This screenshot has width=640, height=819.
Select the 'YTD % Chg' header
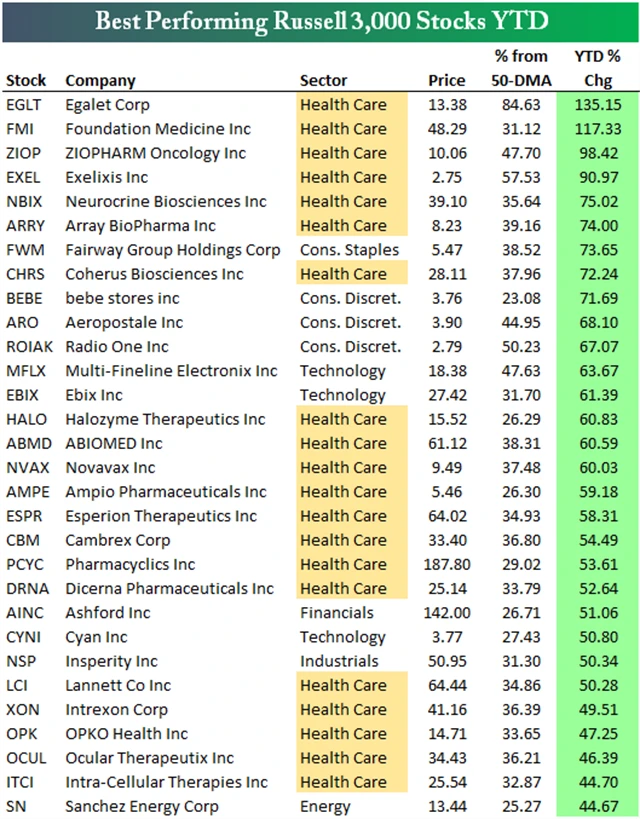tap(600, 67)
